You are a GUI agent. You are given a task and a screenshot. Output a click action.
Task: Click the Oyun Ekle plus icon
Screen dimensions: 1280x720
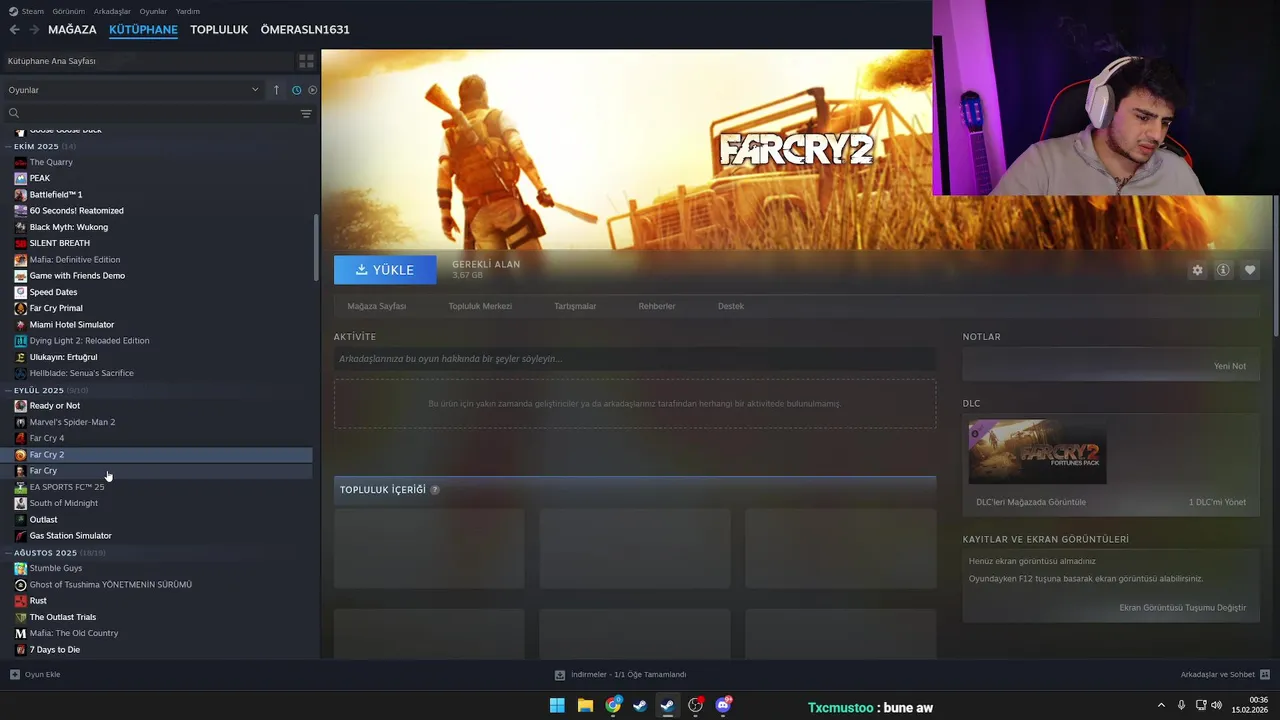pos(14,674)
